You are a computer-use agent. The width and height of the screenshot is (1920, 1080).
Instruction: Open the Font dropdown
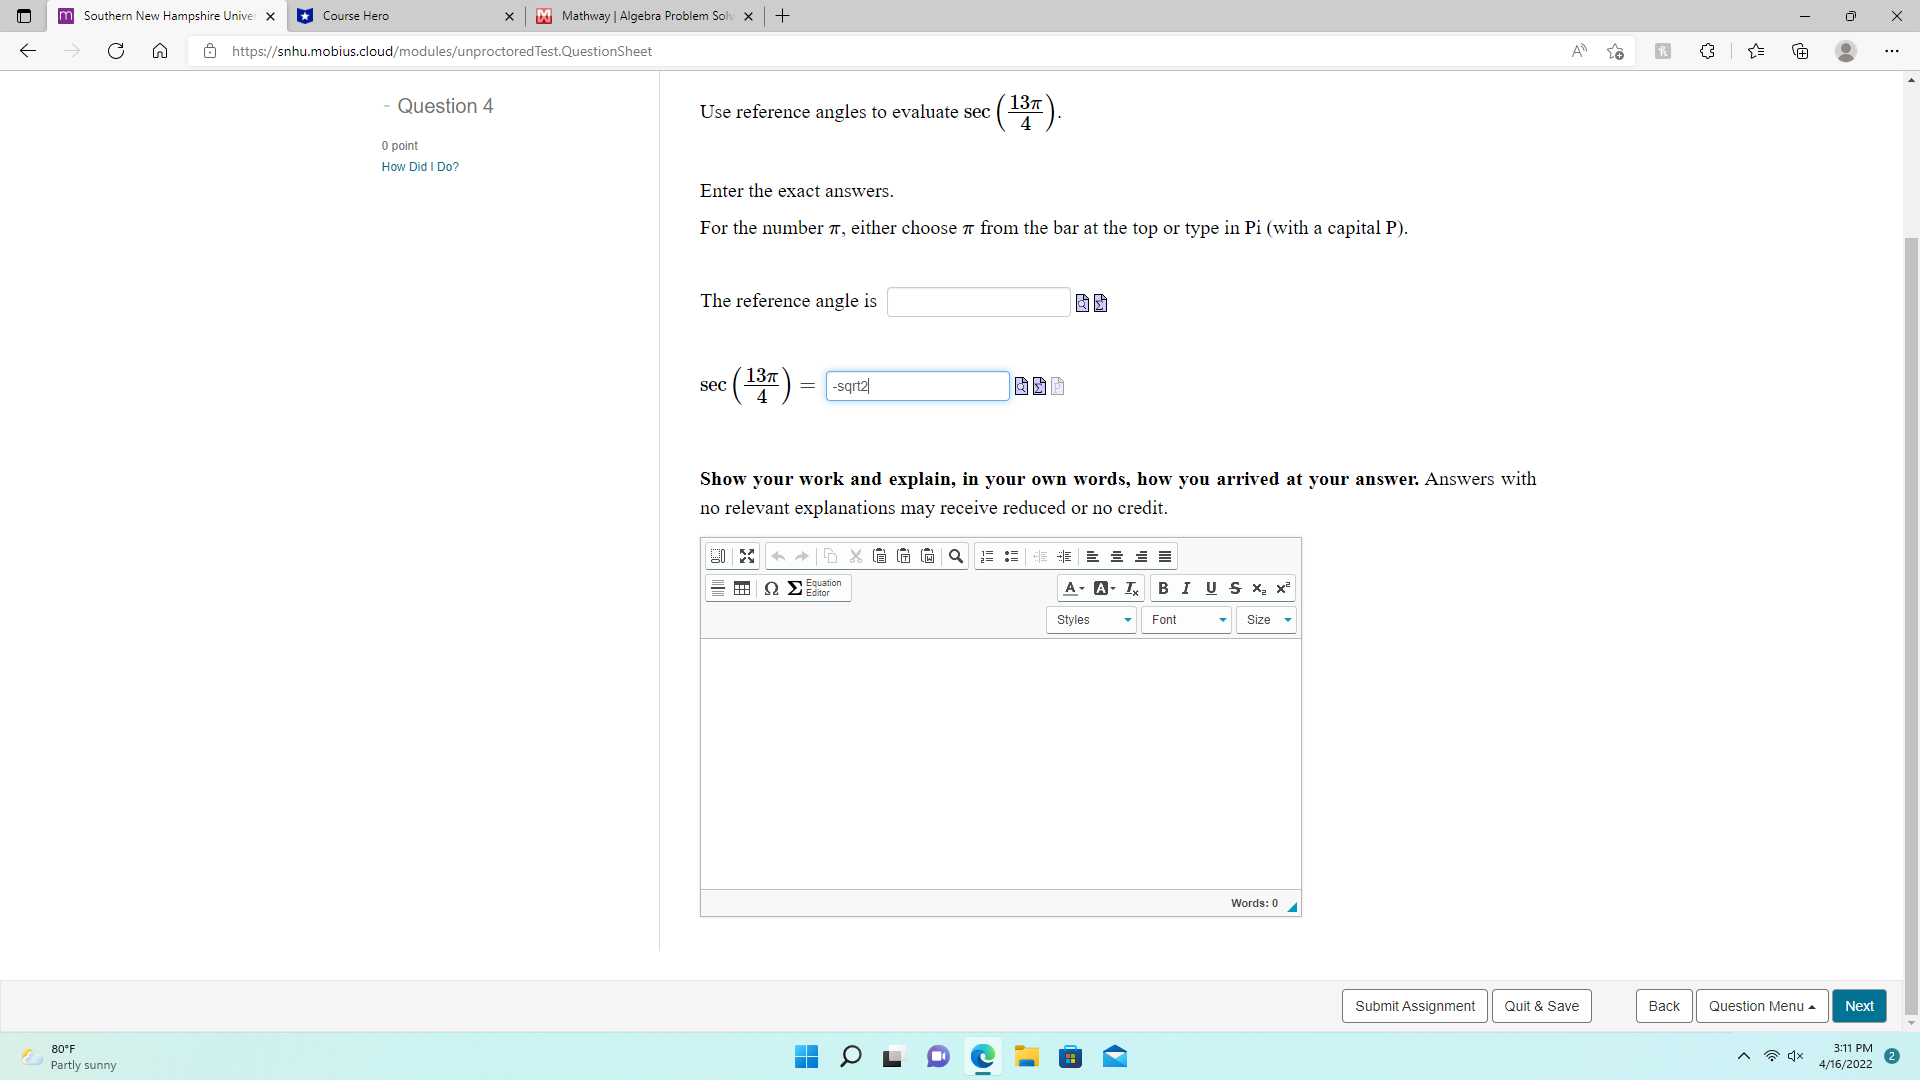(x=1185, y=620)
